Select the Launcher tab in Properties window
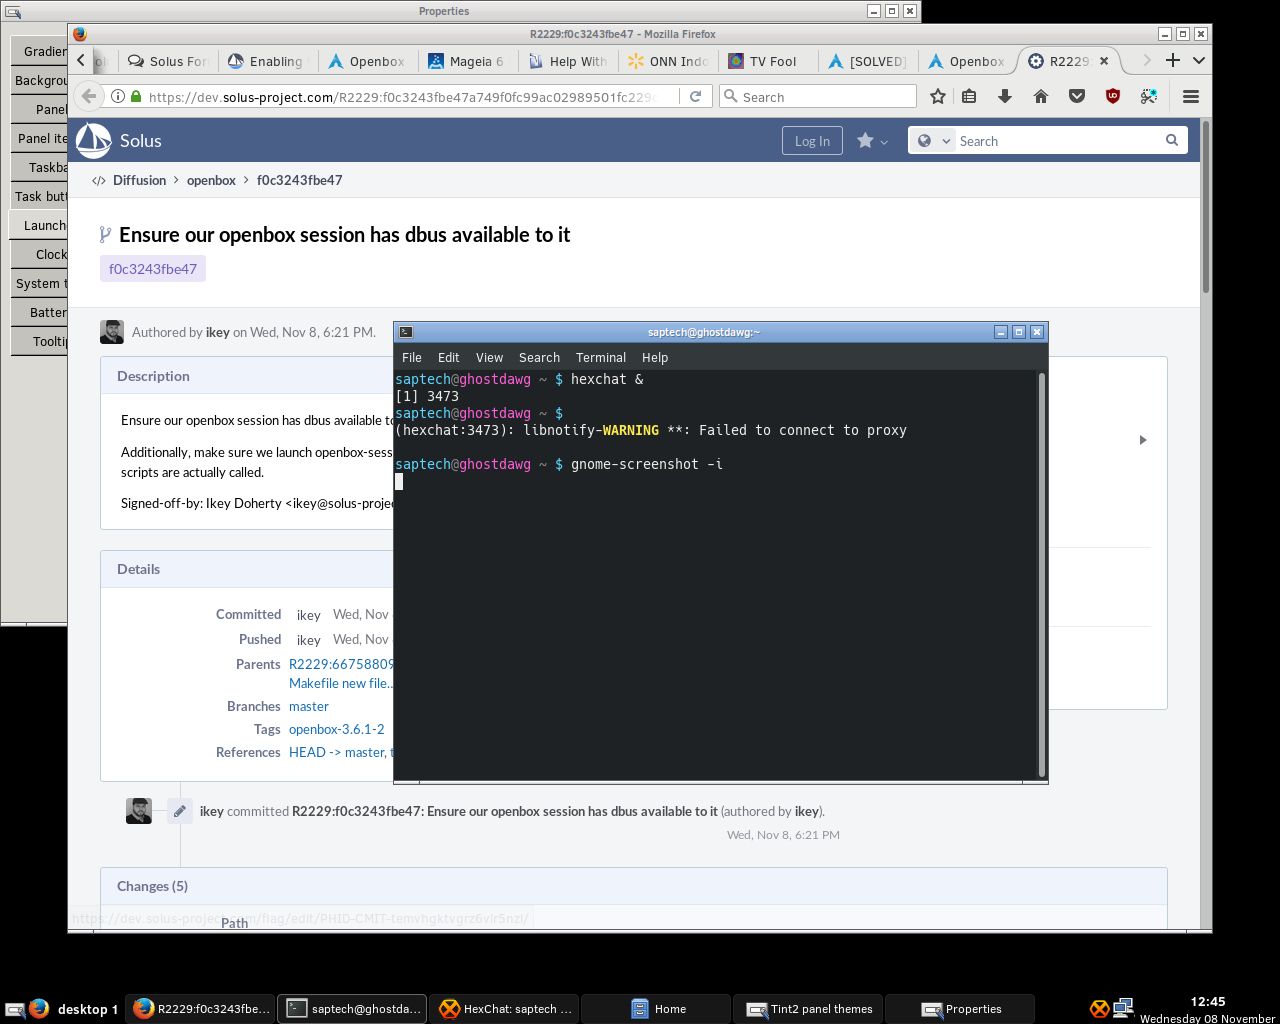This screenshot has height=1024, width=1280. pyautogui.click(x=40, y=225)
